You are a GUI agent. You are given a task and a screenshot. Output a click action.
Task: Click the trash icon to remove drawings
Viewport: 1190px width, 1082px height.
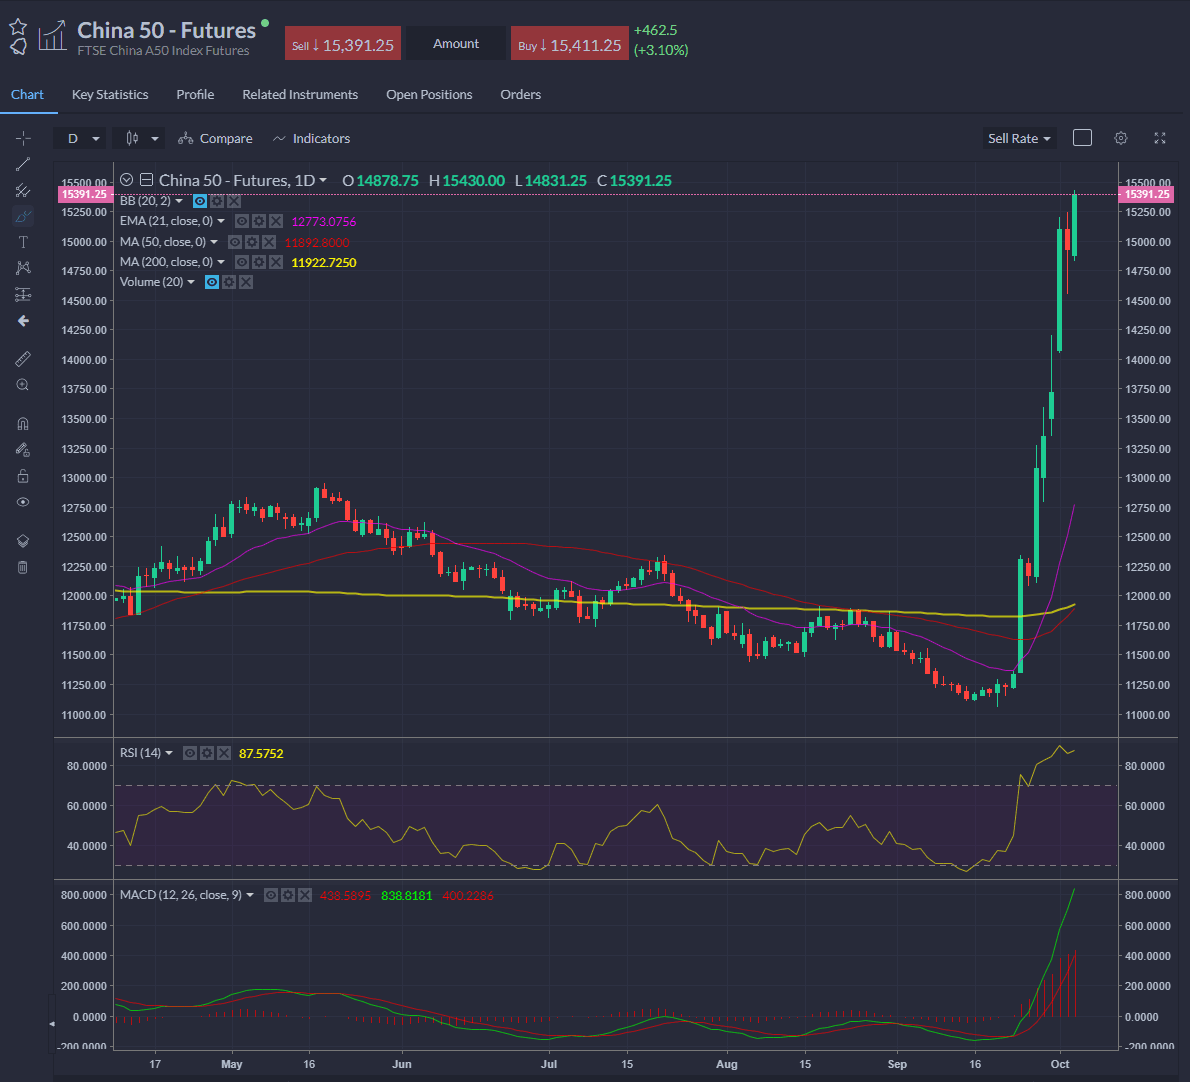[23, 568]
